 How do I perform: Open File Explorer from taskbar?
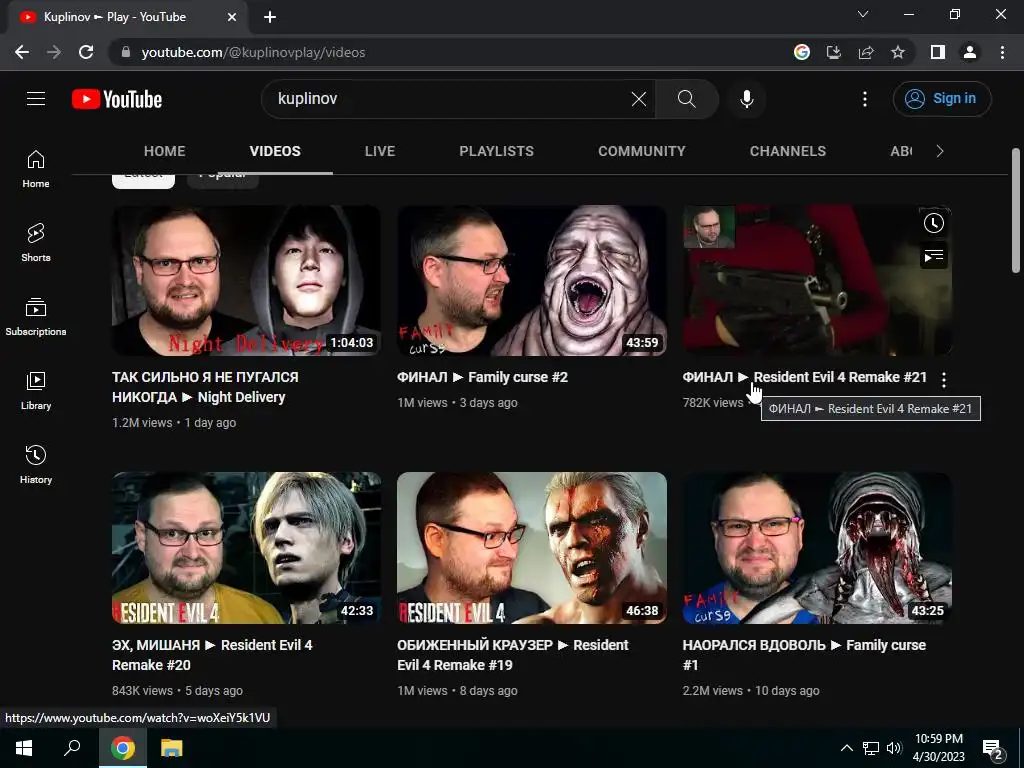171,748
